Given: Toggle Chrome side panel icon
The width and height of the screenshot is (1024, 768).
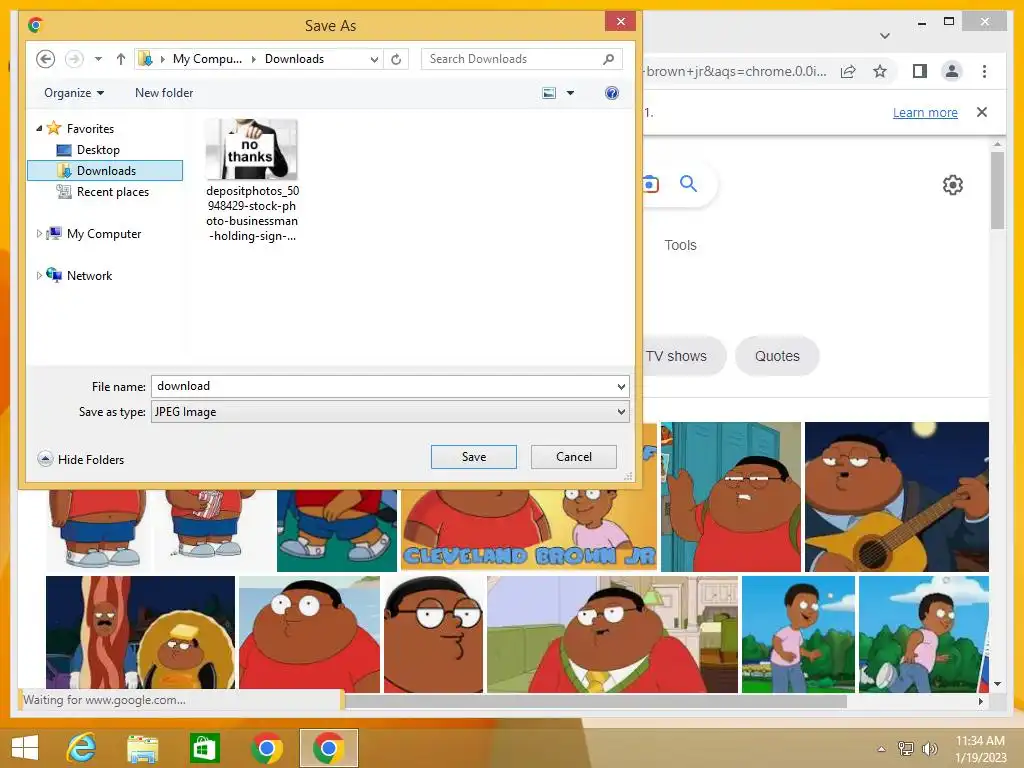Looking at the screenshot, I should coord(920,71).
